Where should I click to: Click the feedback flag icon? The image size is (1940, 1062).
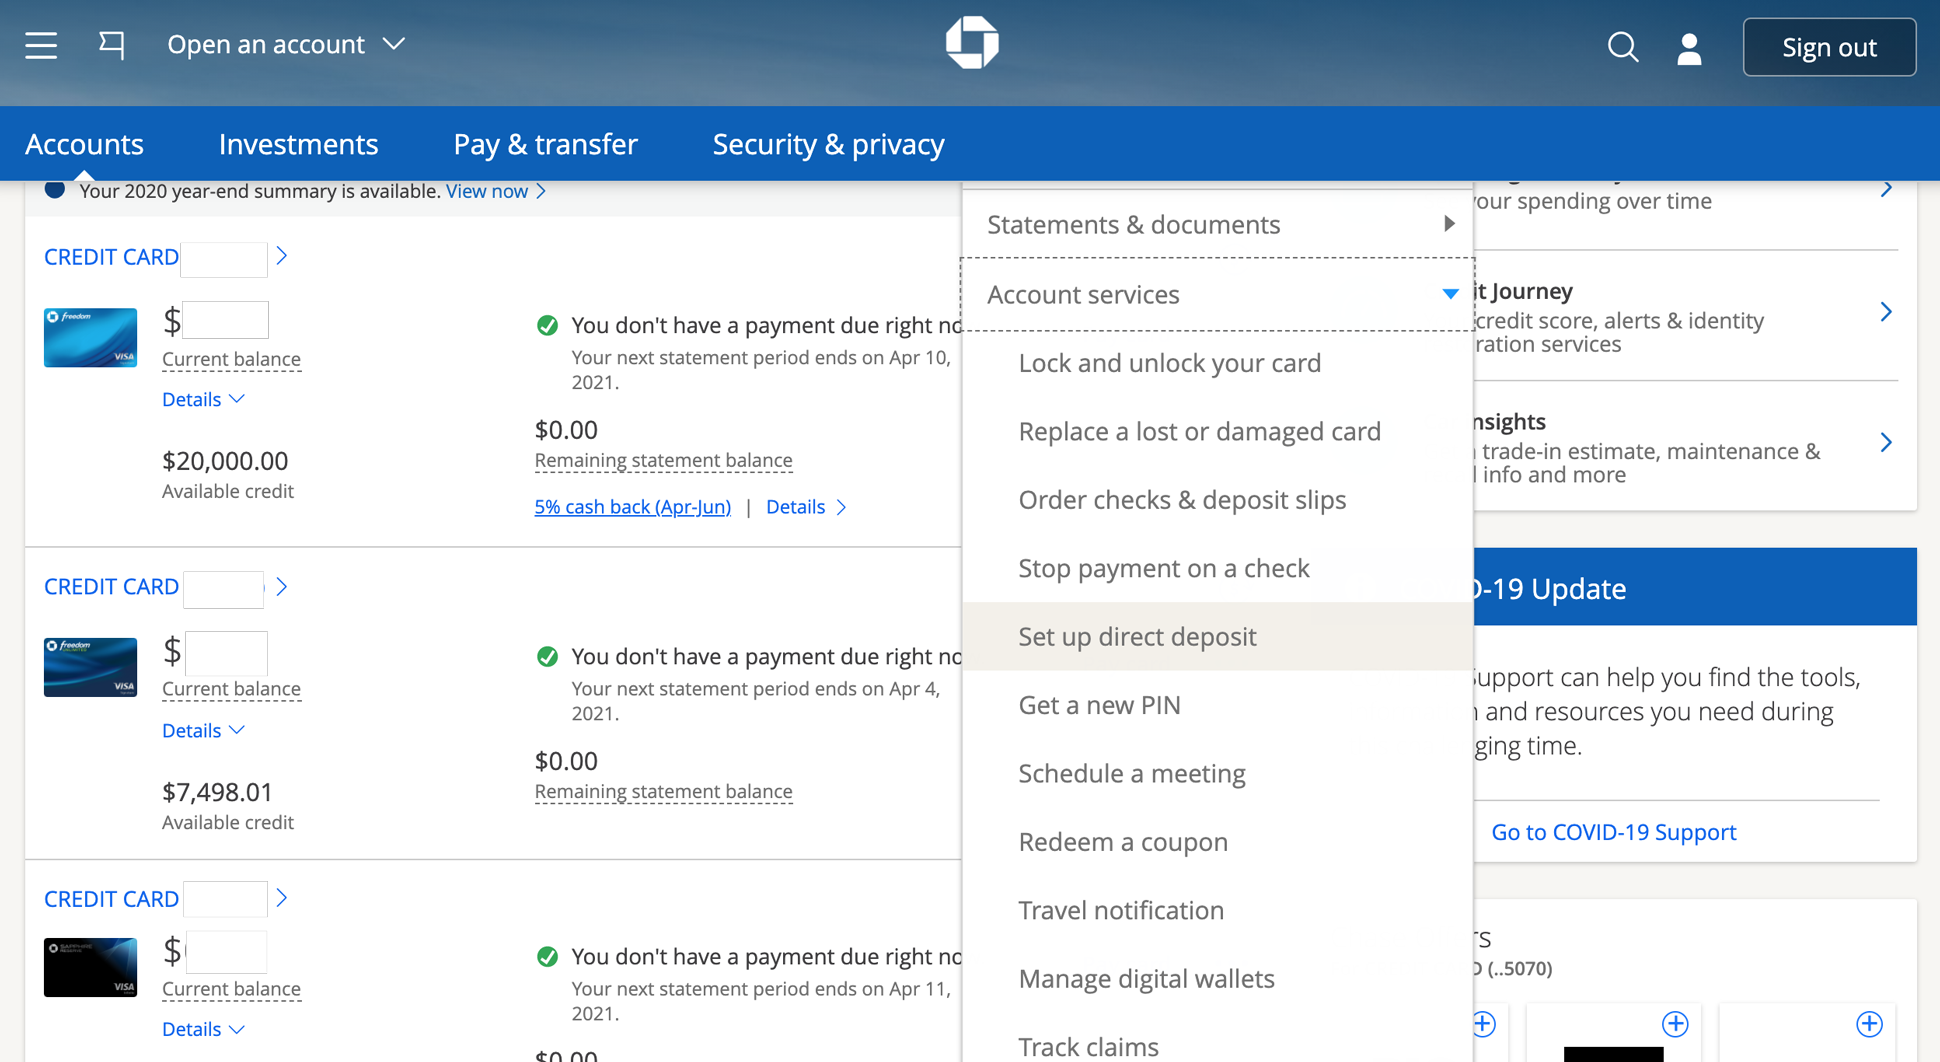112,45
